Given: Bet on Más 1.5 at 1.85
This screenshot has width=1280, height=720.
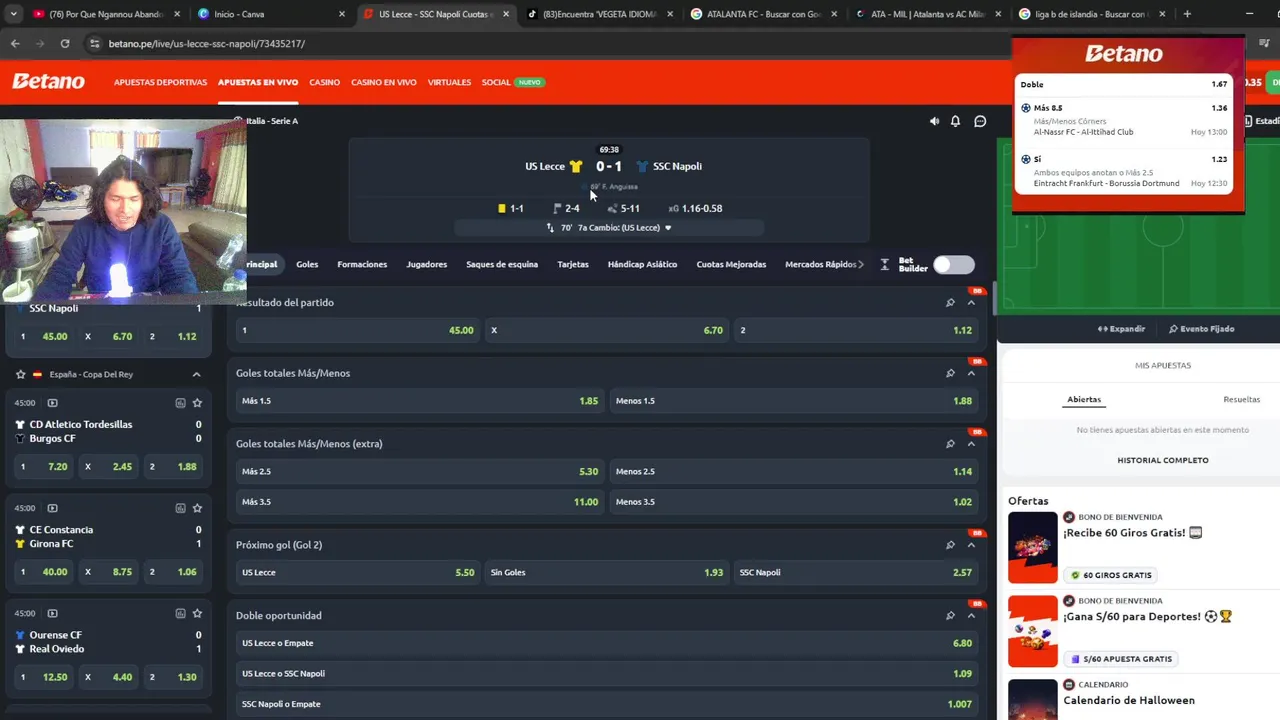Looking at the screenshot, I should (420, 401).
